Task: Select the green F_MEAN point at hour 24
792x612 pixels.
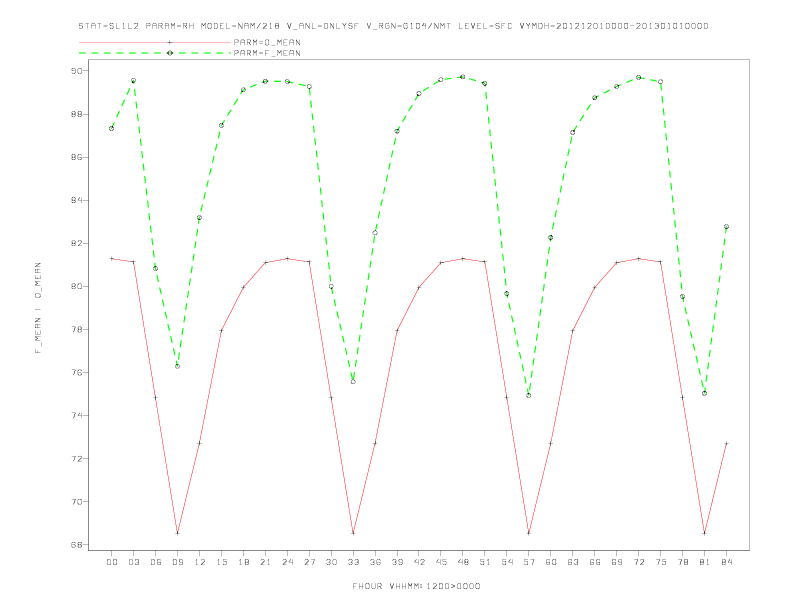Action: coord(287,81)
